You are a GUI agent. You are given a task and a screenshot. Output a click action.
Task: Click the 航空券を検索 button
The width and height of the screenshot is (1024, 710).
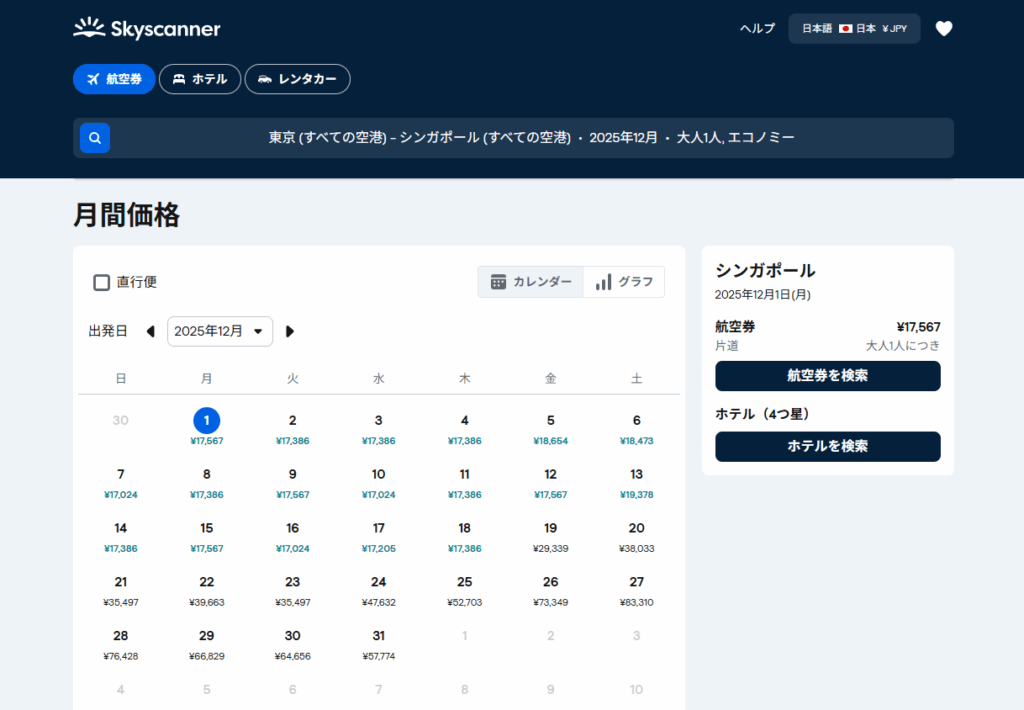click(827, 376)
